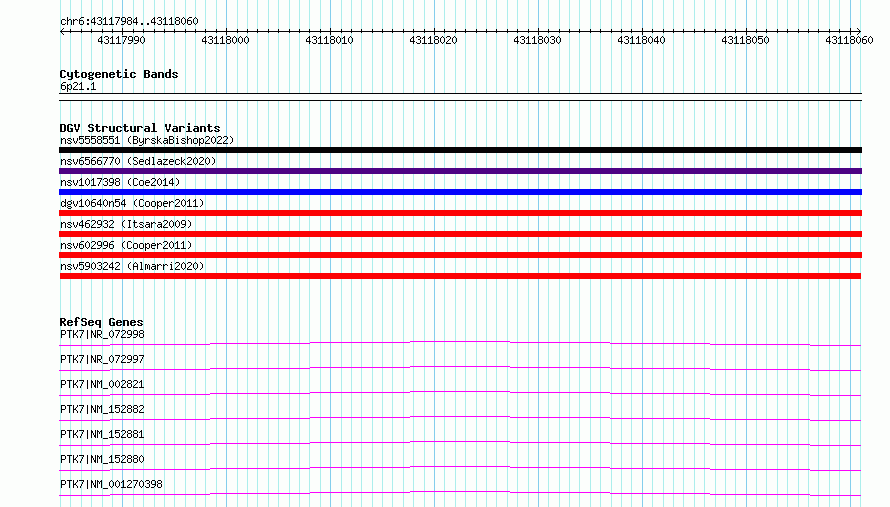Open variant nsv462932 (Itsara2009) label

[126, 224]
